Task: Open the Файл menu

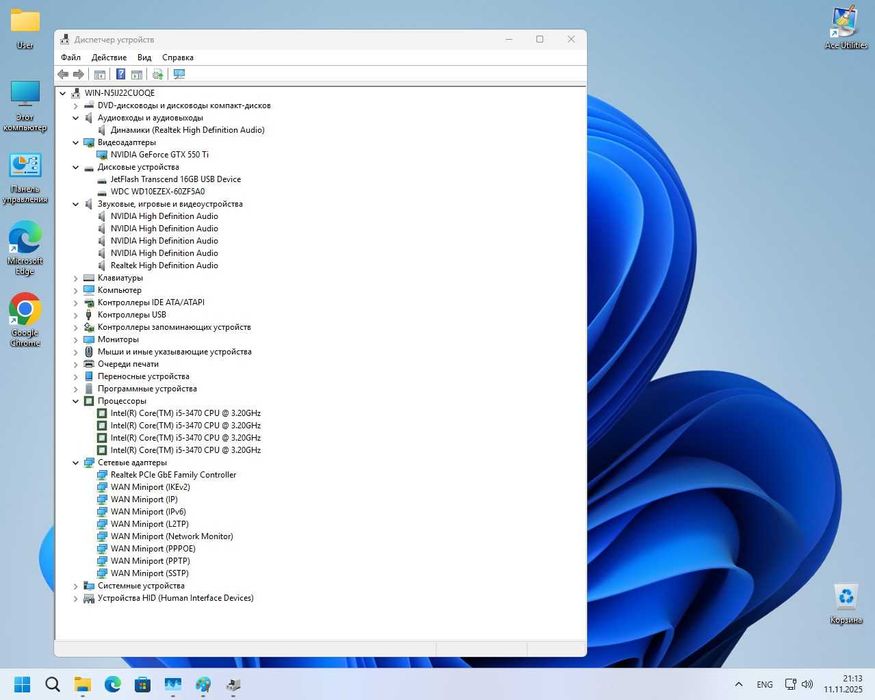Action: click(x=71, y=57)
